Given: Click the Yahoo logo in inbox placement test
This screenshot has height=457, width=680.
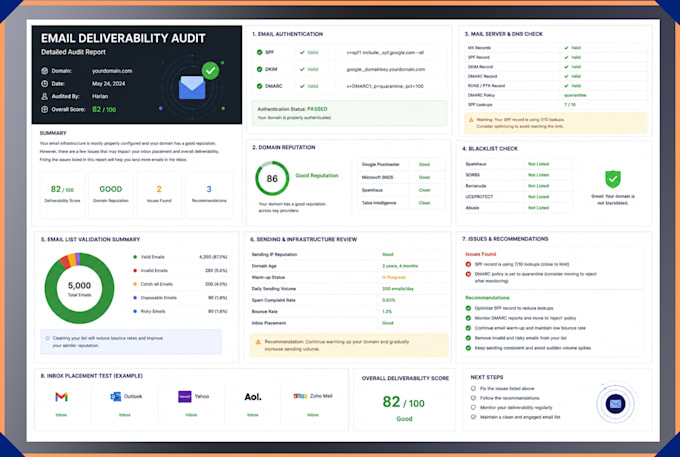Looking at the screenshot, I should click(x=185, y=396).
